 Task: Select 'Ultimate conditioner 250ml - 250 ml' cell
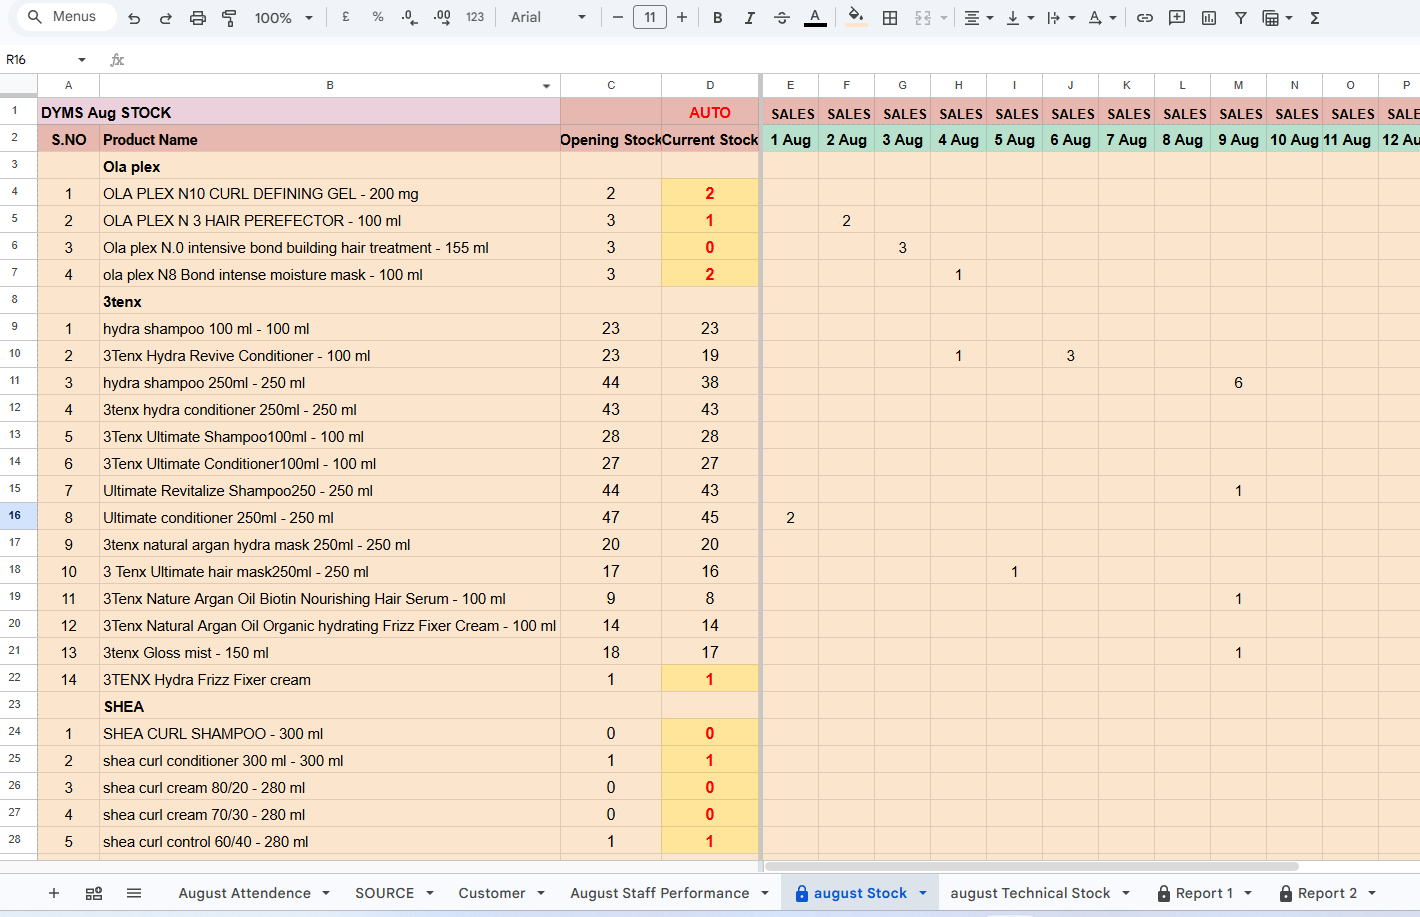330,517
